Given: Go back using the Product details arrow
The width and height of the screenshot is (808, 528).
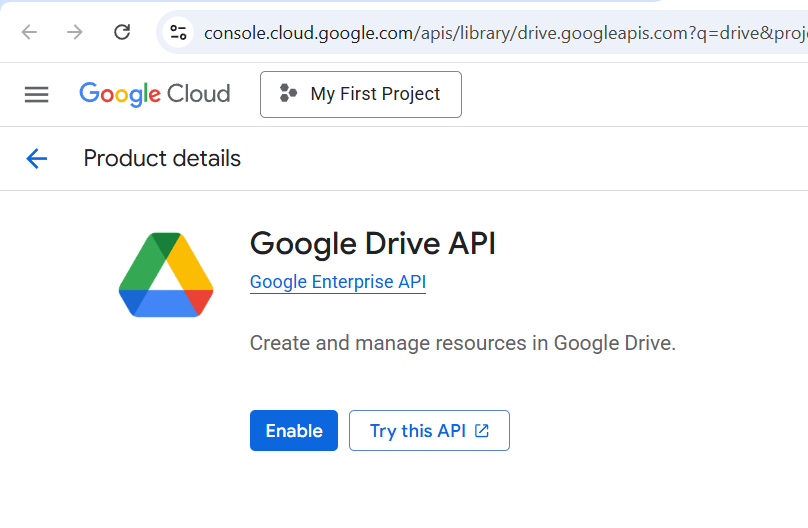Looking at the screenshot, I should [x=37, y=158].
